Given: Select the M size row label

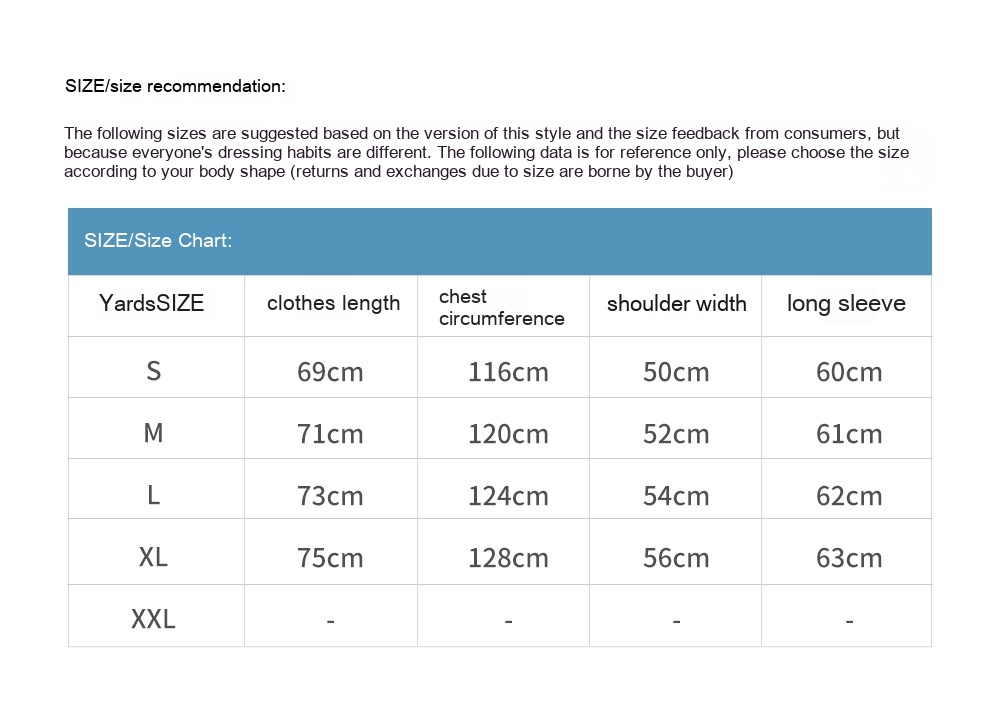Looking at the screenshot, I should click(153, 433).
